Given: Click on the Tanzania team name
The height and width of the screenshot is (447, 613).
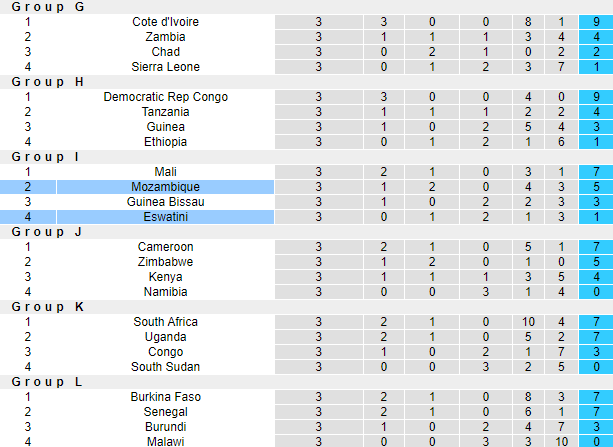Looking at the screenshot, I should [x=165, y=112].
